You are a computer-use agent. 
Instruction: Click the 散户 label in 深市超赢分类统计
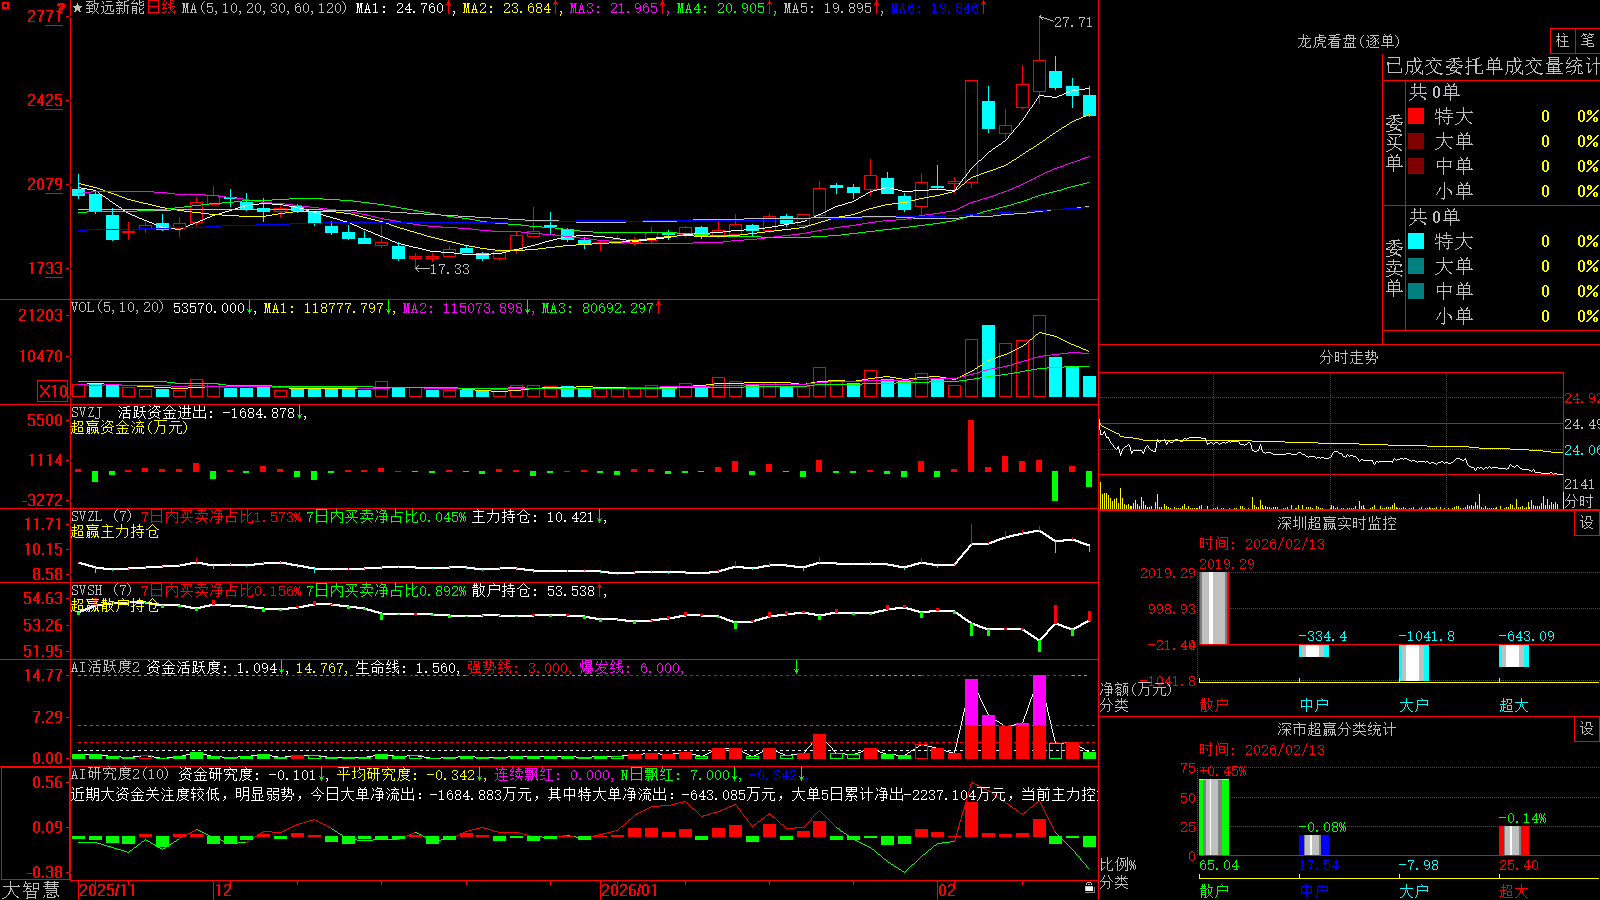(x=1214, y=891)
